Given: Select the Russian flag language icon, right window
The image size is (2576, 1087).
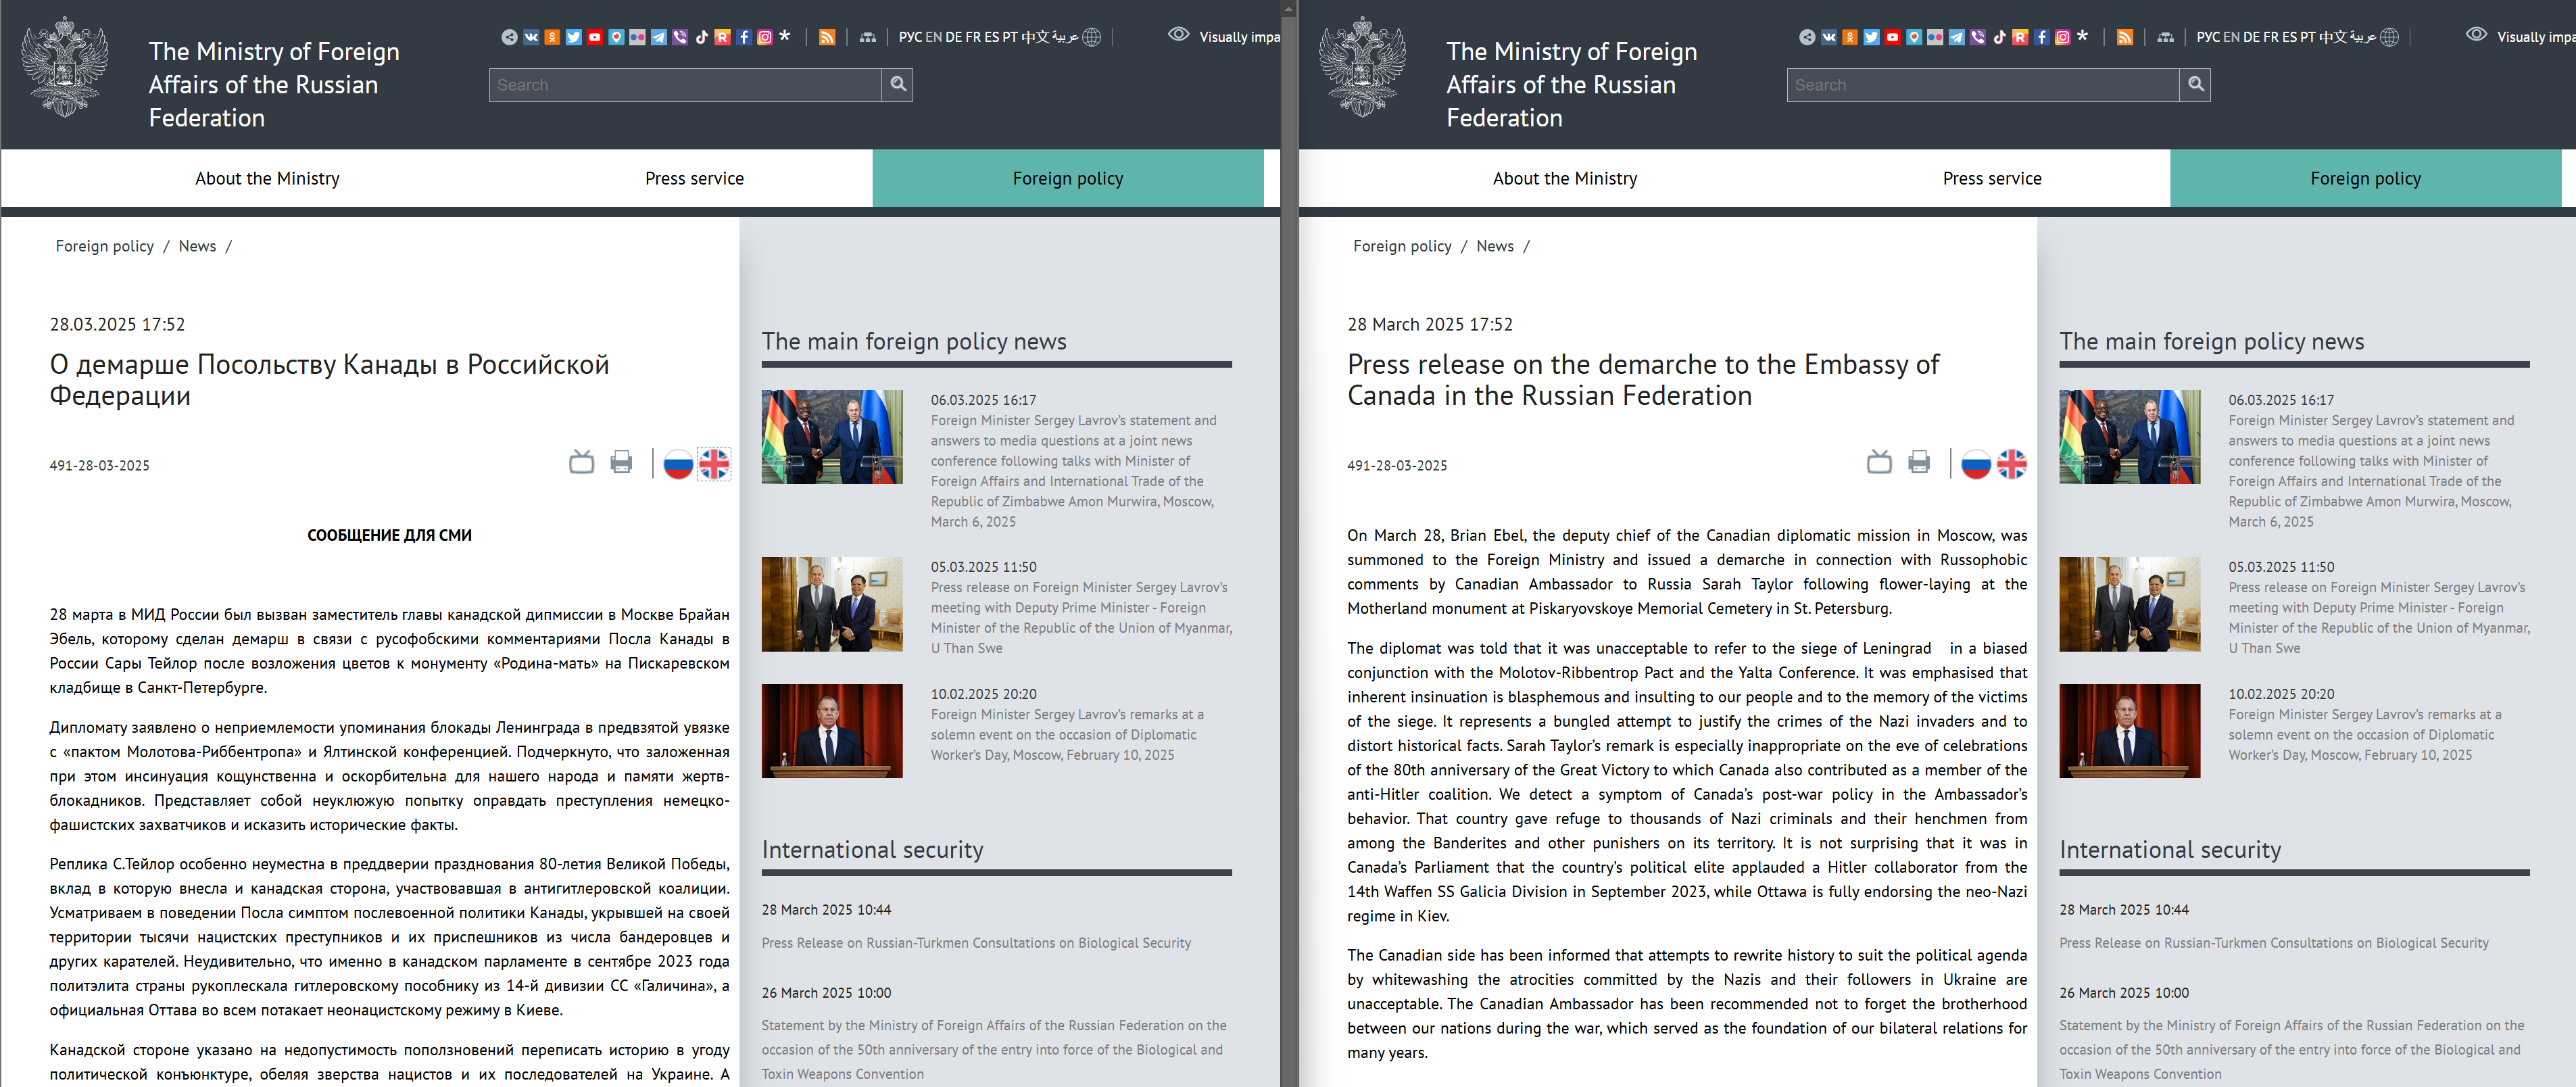Looking at the screenshot, I should (x=1976, y=464).
